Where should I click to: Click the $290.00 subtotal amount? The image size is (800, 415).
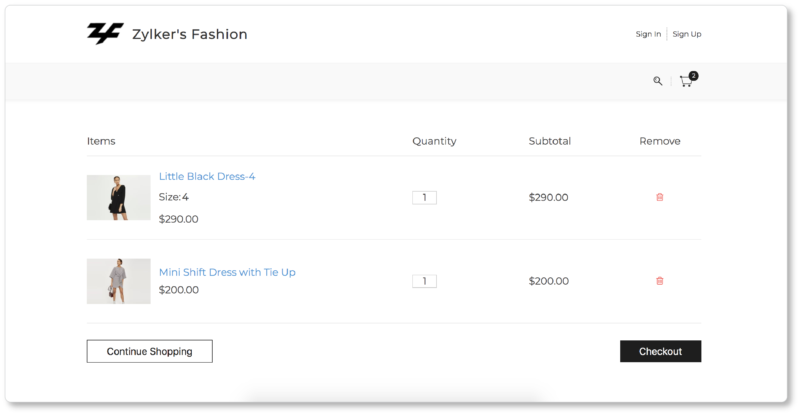[548, 197]
